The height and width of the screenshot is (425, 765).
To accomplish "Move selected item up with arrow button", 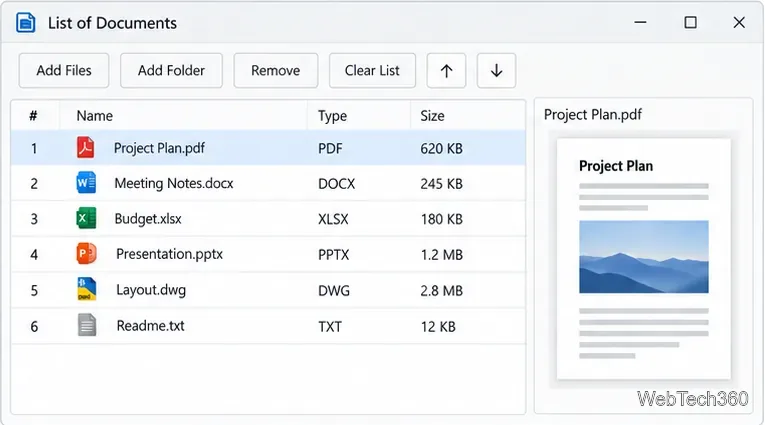I will click(446, 71).
